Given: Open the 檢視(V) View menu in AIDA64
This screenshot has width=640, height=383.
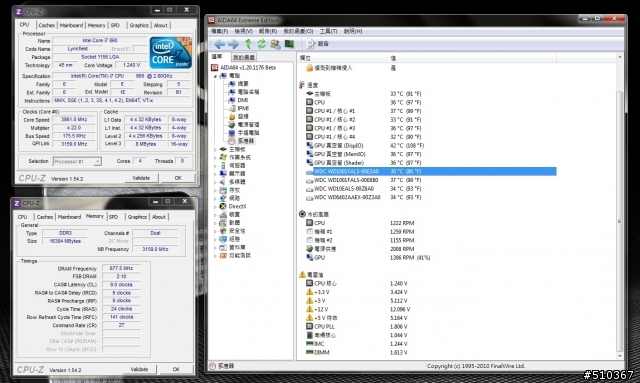Looking at the screenshot, I should click(x=243, y=31).
